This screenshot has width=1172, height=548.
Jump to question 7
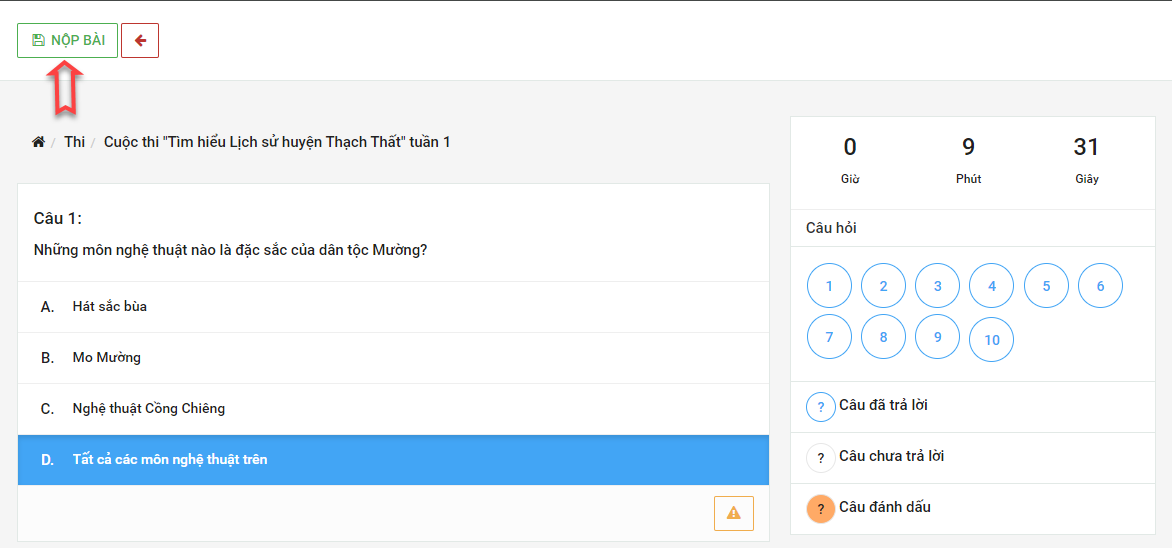(x=829, y=338)
